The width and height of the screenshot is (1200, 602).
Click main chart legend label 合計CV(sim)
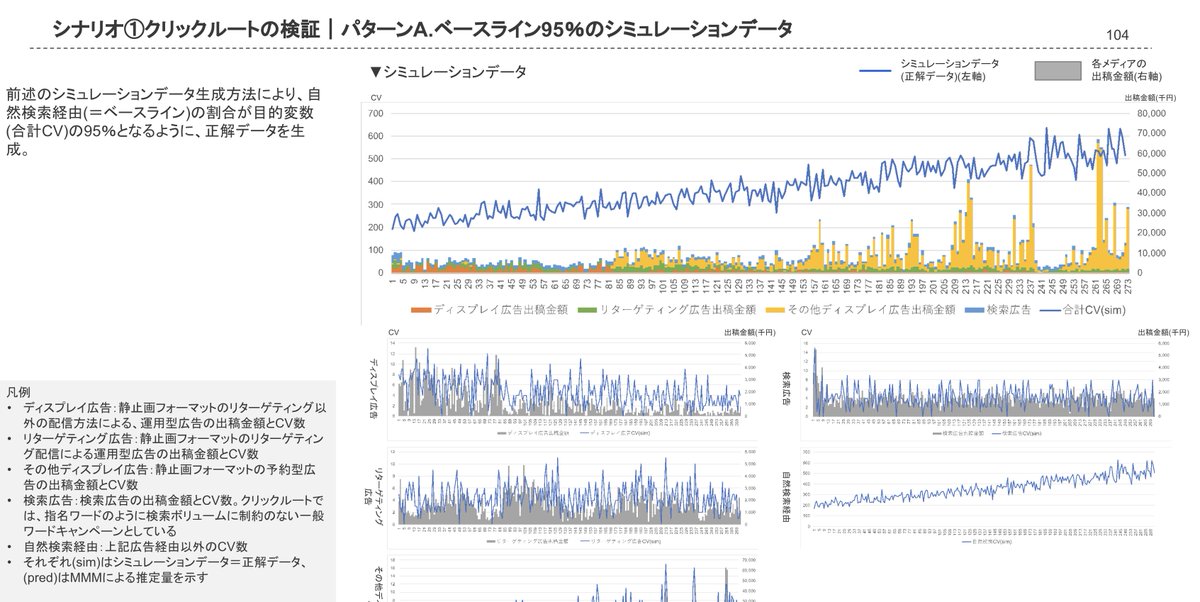point(1094,310)
